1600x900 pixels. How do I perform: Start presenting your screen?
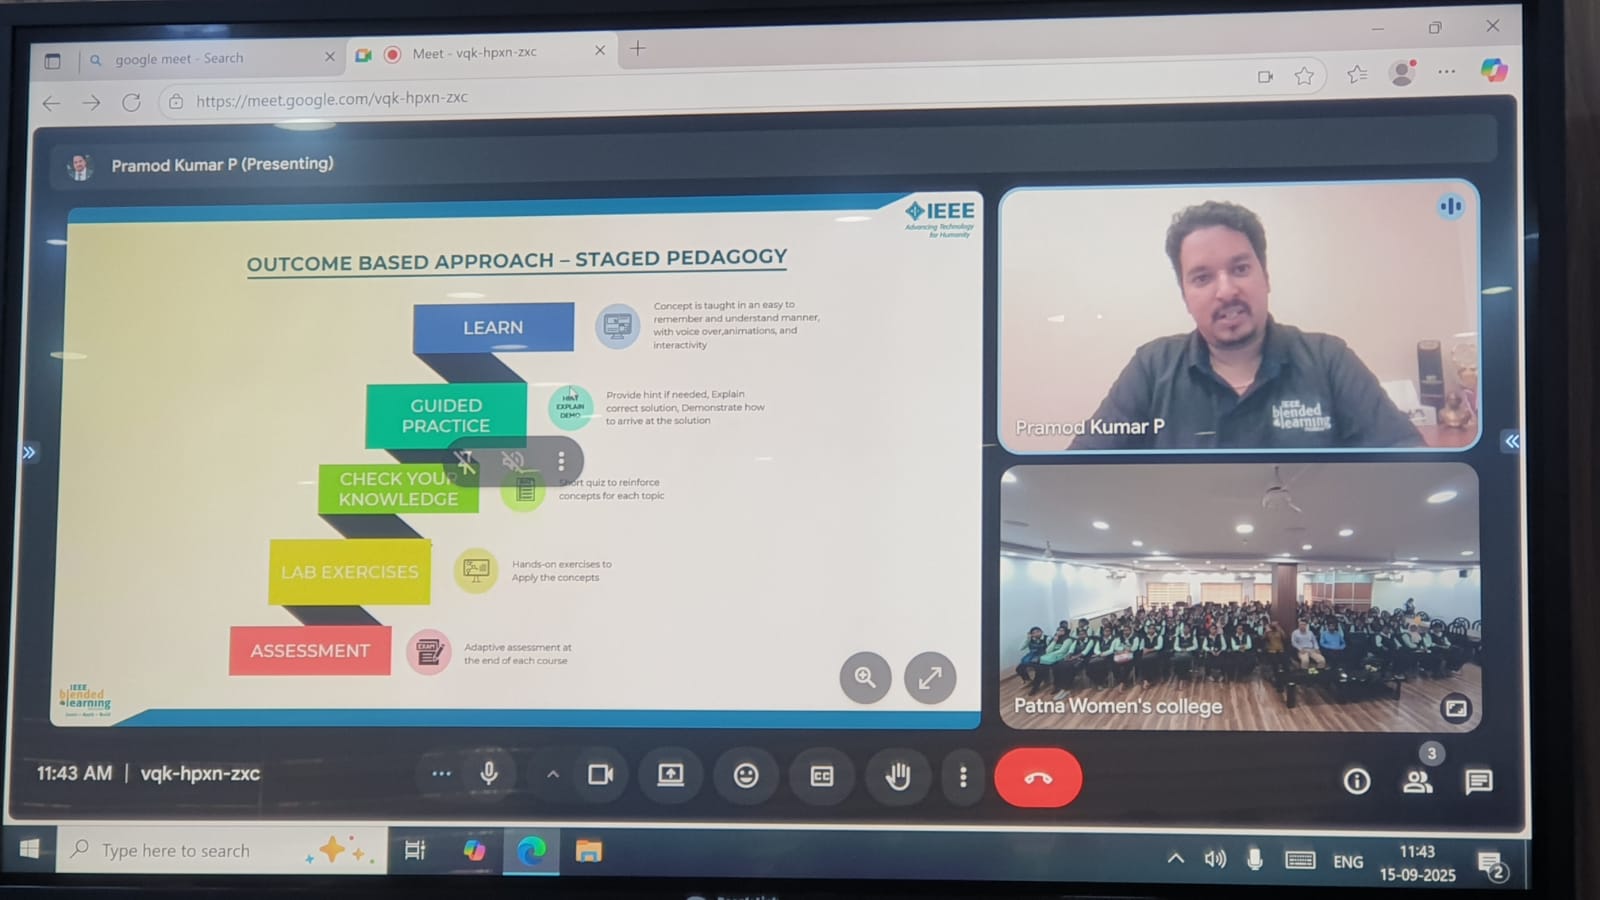pos(670,776)
